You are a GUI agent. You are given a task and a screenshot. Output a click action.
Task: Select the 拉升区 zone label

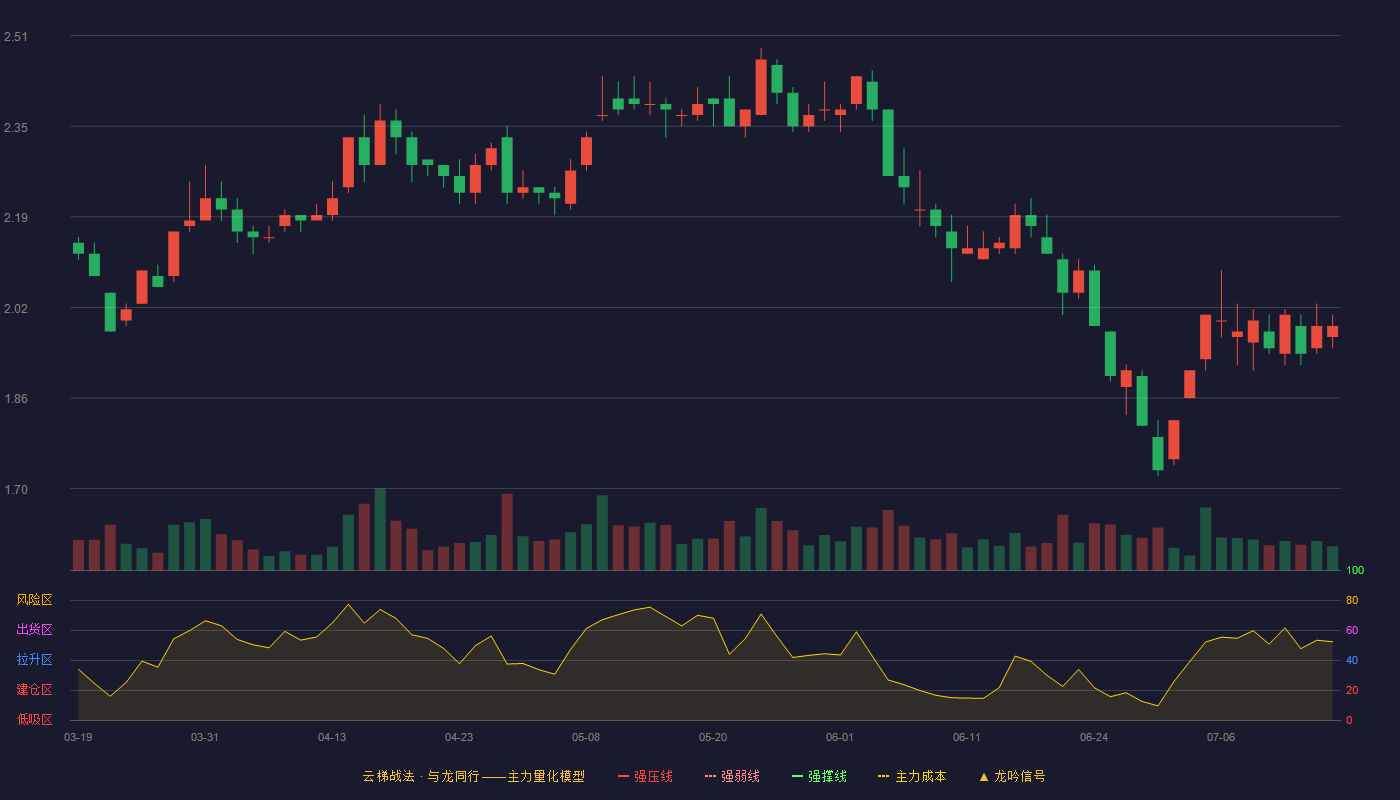coord(34,660)
